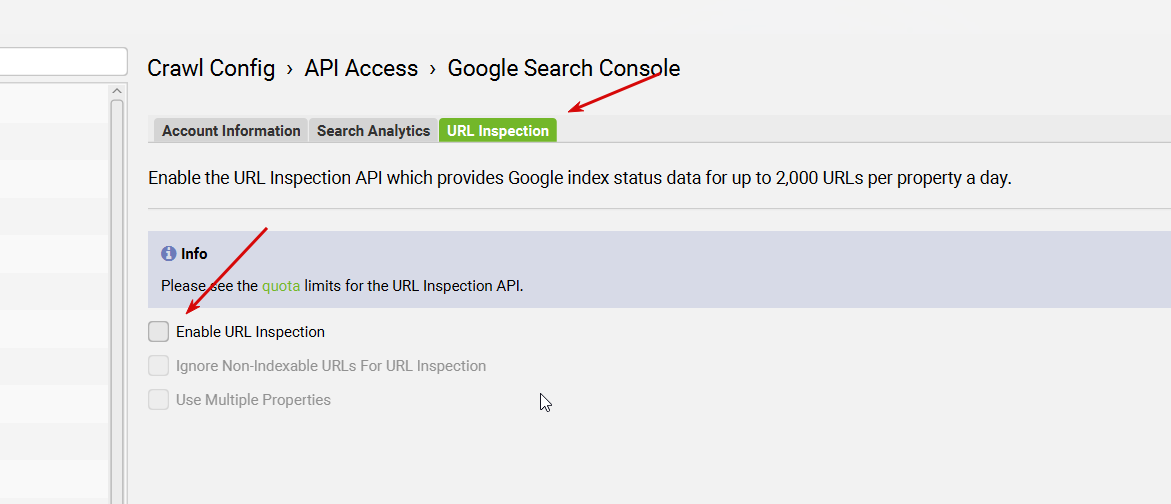Click chevron between Crawl Config and API Access
This screenshot has width=1171, height=504.
tap(290, 69)
